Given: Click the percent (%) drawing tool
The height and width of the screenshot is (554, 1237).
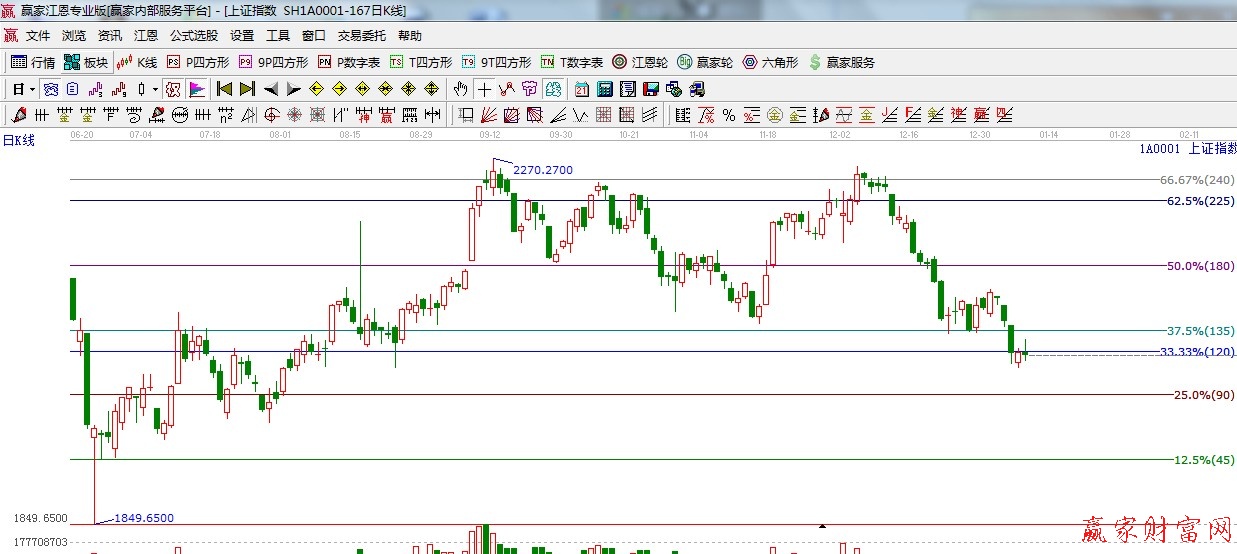Looking at the screenshot, I should tap(729, 115).
